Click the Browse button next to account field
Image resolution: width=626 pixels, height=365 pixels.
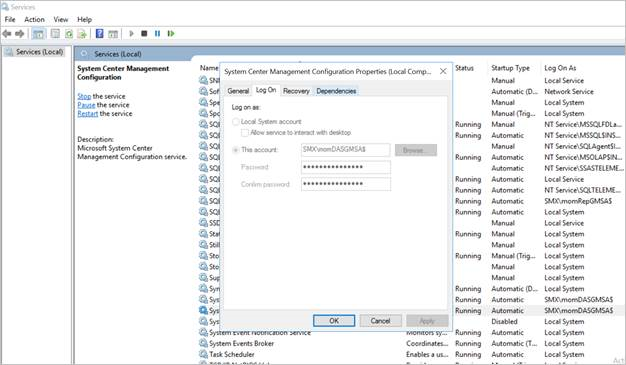point(416,150)
